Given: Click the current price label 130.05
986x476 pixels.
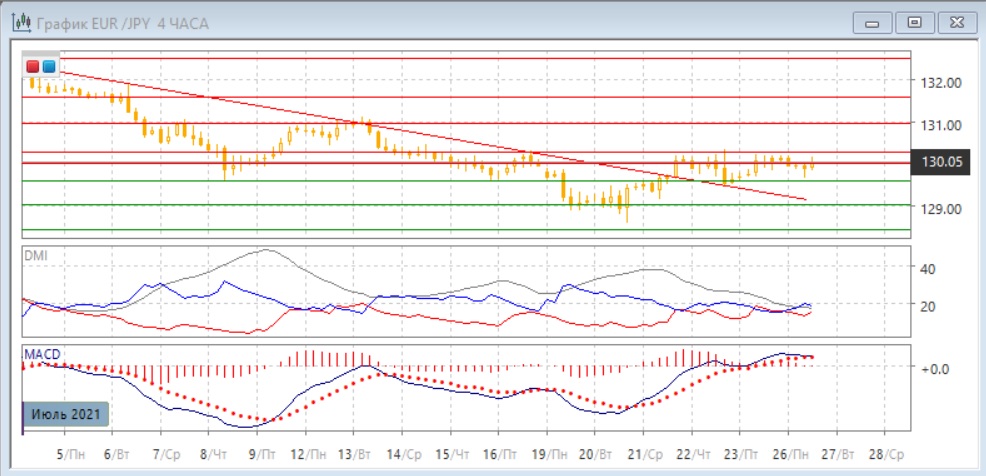Looking at the screenshot, I should pyautogui.click(x=941, y=163).
